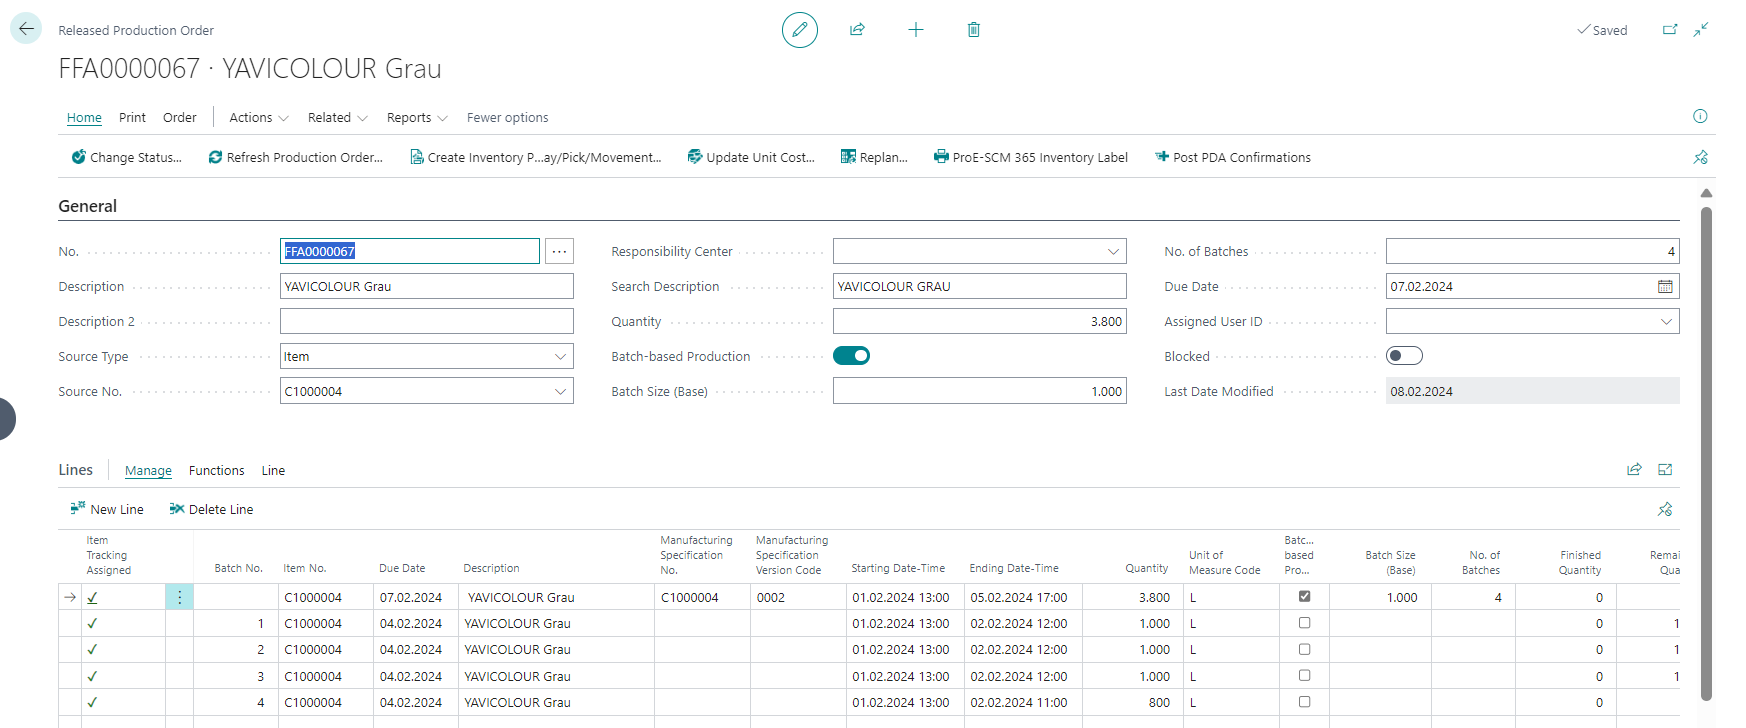
Task: Click Create Inventory Put-away/Pick/Movement action
Action: pos(536,157)
